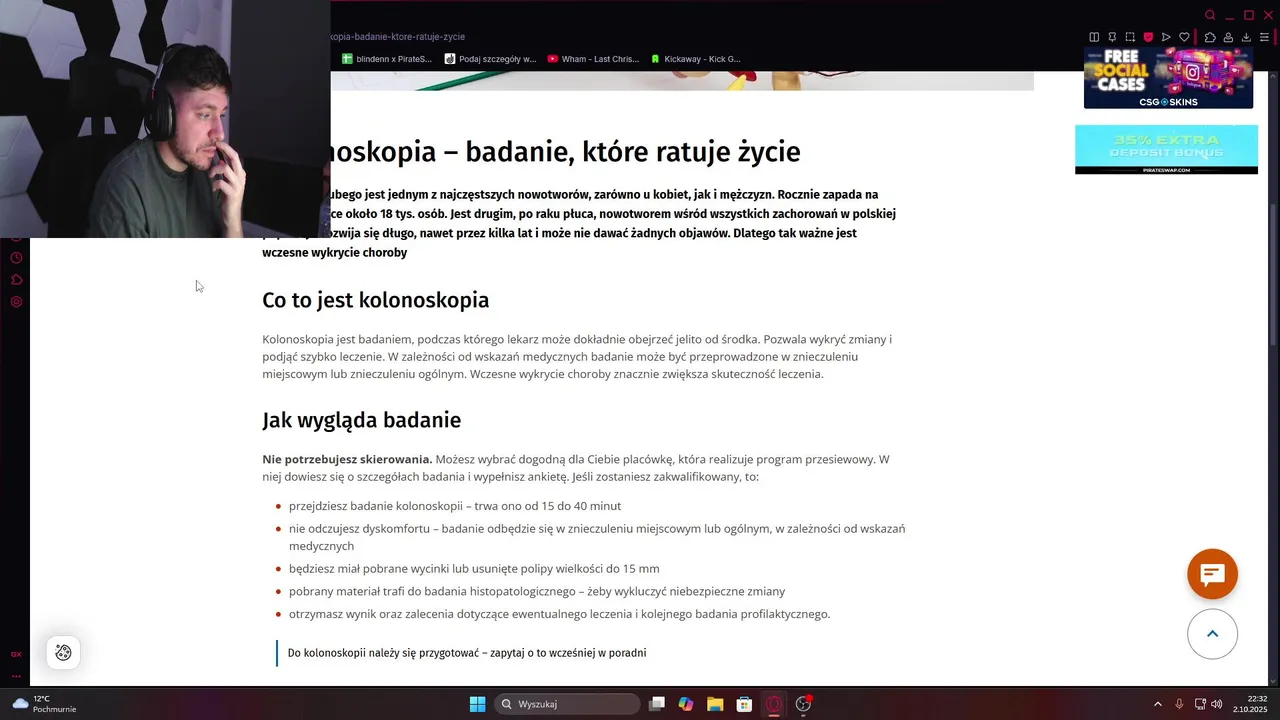Click note "Do kolonoskopii należy się przygotować"
The width and height of the screenshot is (1280, 720).
click(x=467, y=653)
